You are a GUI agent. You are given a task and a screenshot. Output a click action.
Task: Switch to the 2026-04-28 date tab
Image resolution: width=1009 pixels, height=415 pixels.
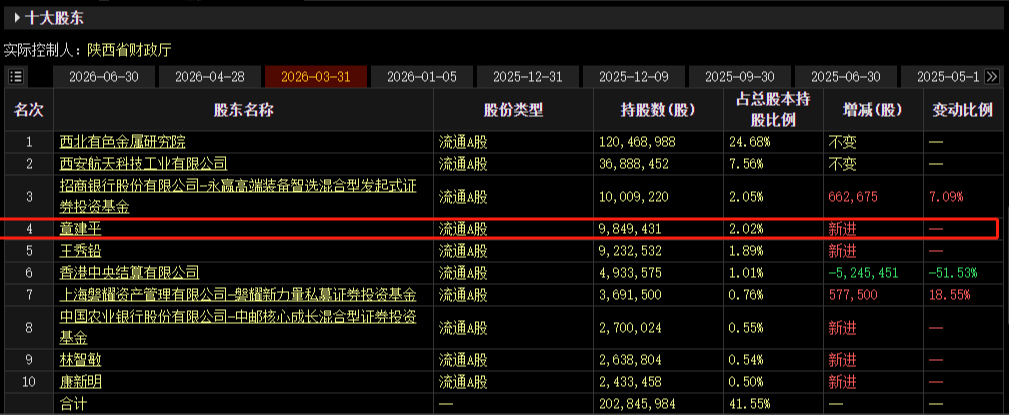(210, 77)
